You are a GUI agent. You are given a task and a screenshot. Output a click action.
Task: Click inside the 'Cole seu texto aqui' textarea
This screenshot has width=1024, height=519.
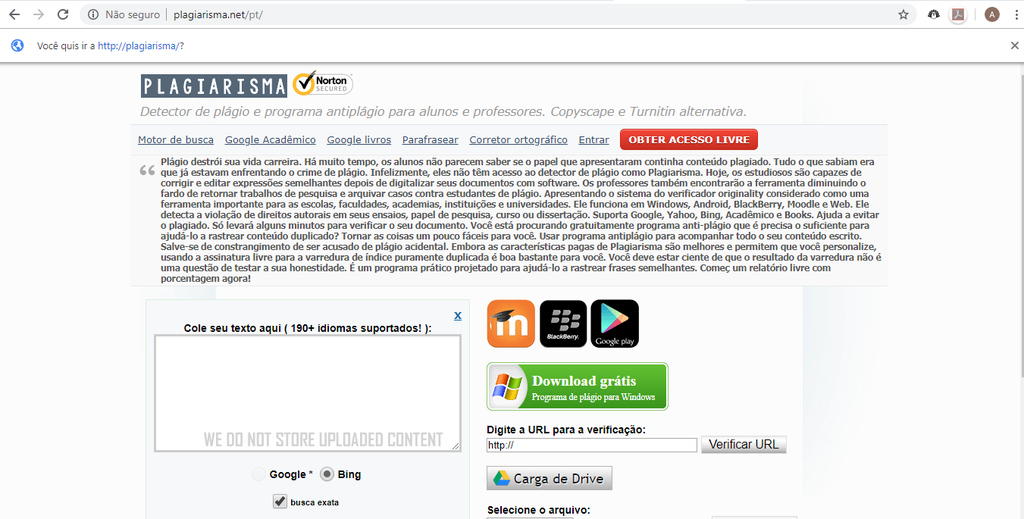(308, 393)
